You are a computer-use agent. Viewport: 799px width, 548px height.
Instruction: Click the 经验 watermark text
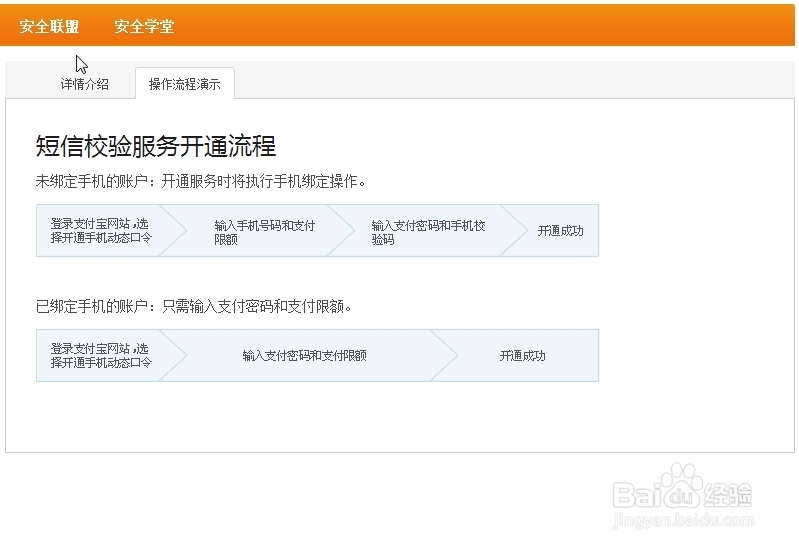[730, 494]
